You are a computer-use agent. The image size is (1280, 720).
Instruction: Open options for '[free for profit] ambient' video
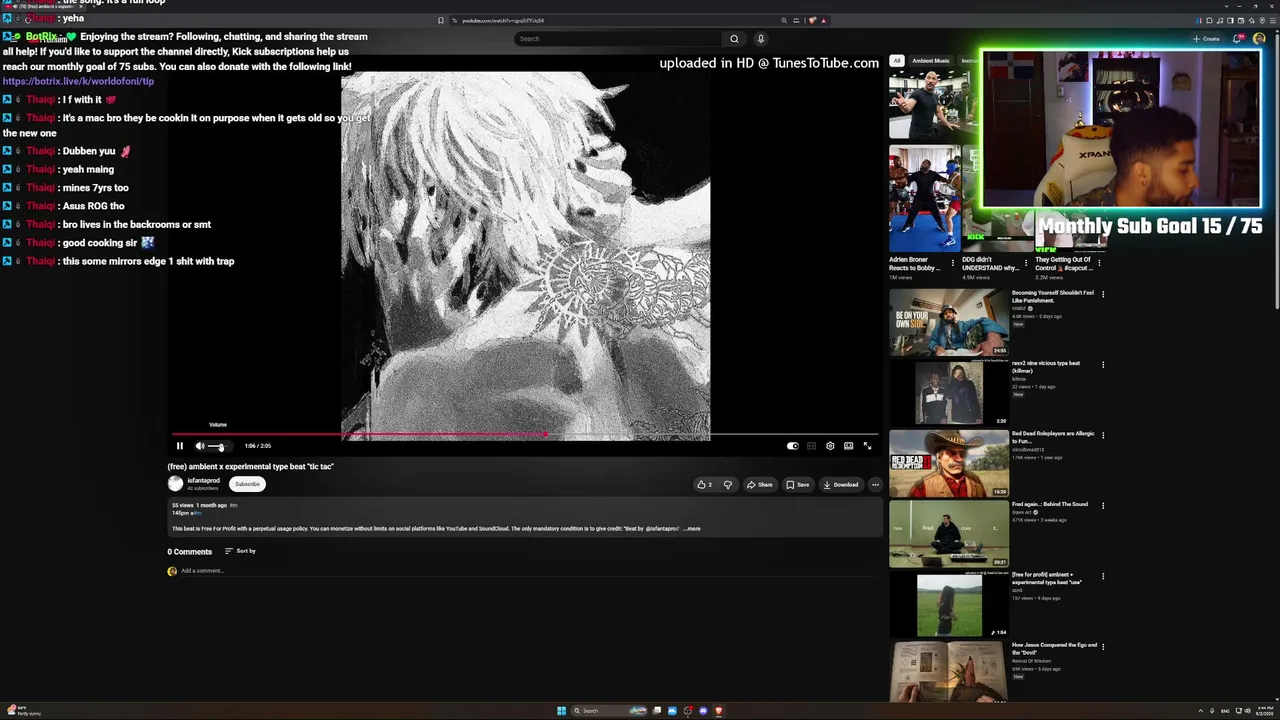click(x=1103, y=576)
